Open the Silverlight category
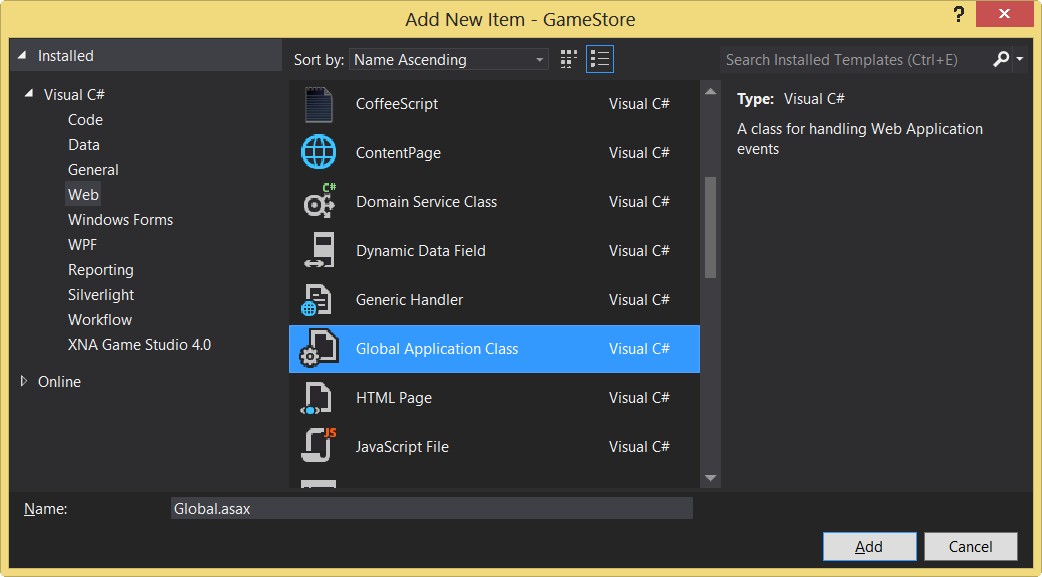Screen dimensions: 1042x577 (101, 294)
